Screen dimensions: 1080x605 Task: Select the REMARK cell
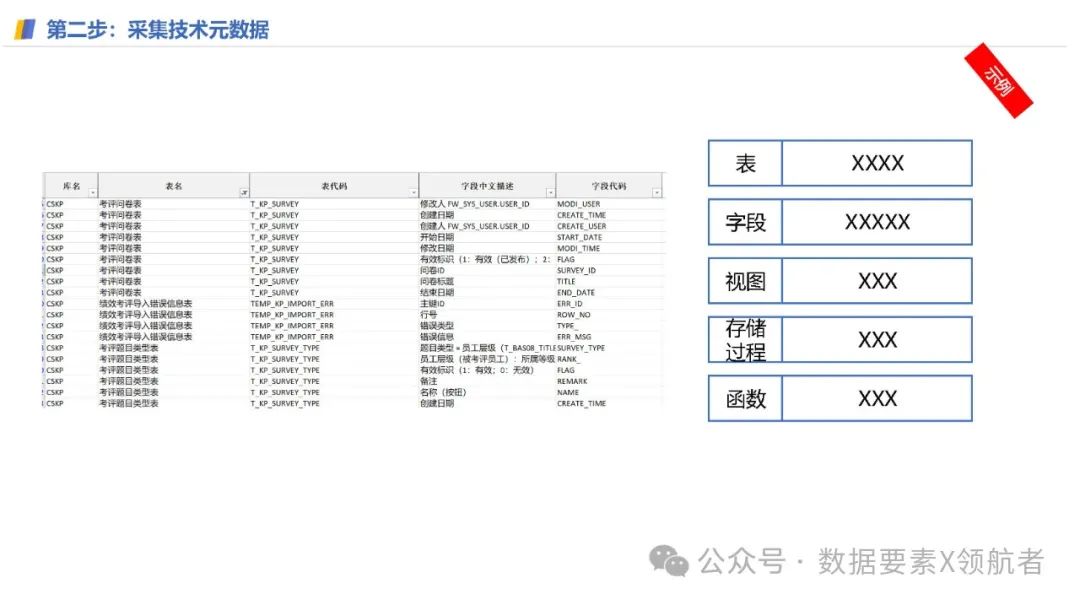(x=610, y=381)
